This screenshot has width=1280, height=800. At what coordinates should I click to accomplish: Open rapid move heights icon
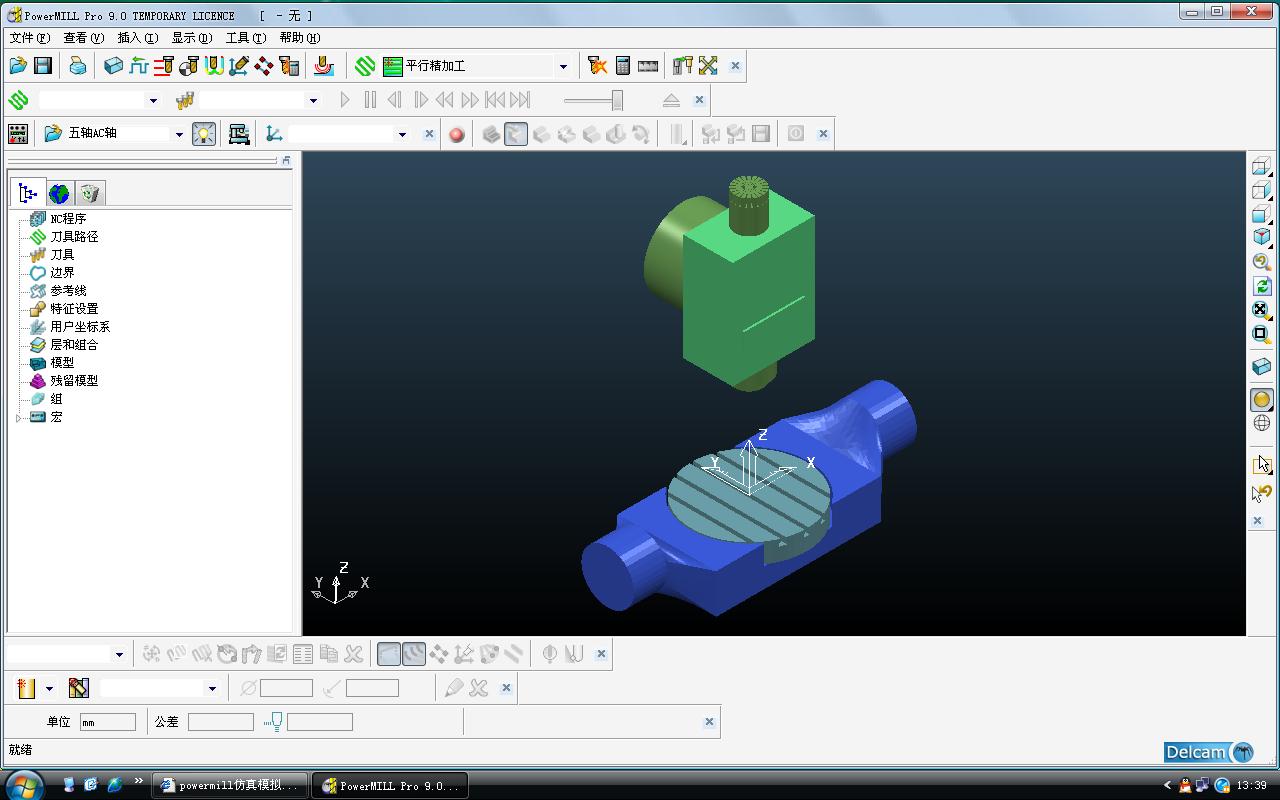pyautogui.click(x=163, y=66)
